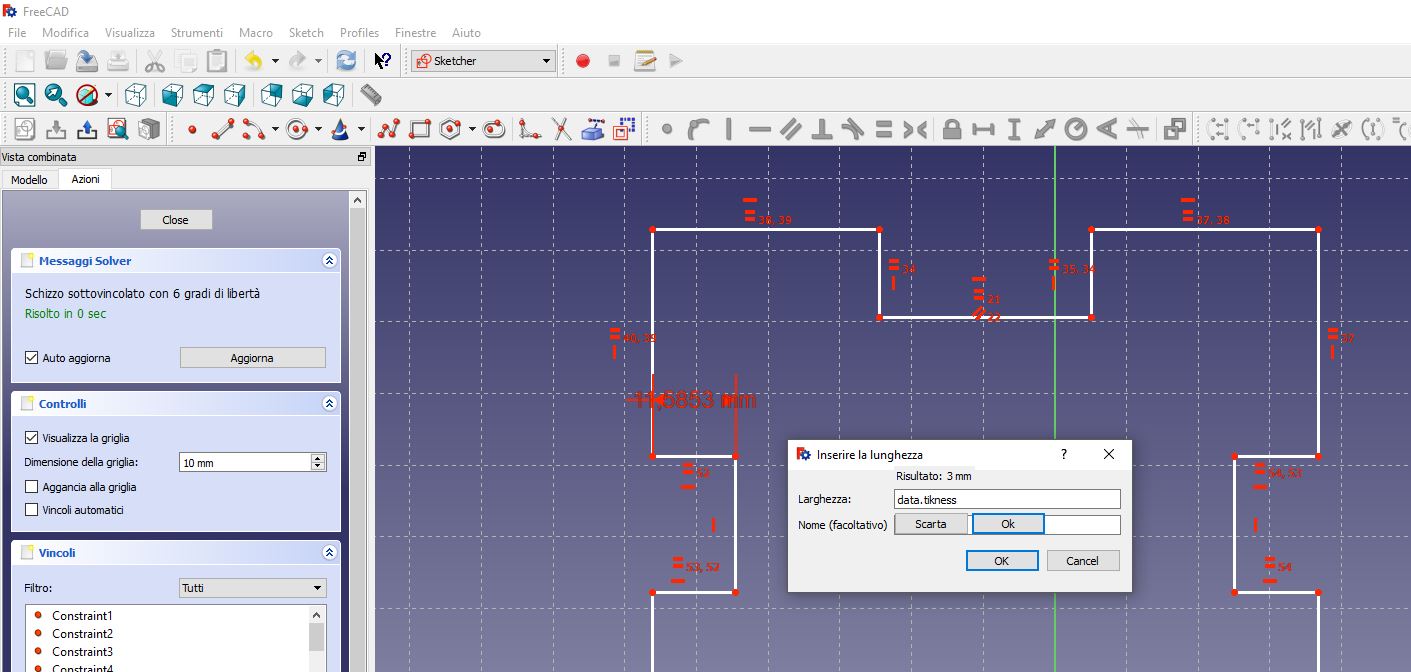1411x672 pixels.
Task: Select the create point tool
Action: click(192, 129)
